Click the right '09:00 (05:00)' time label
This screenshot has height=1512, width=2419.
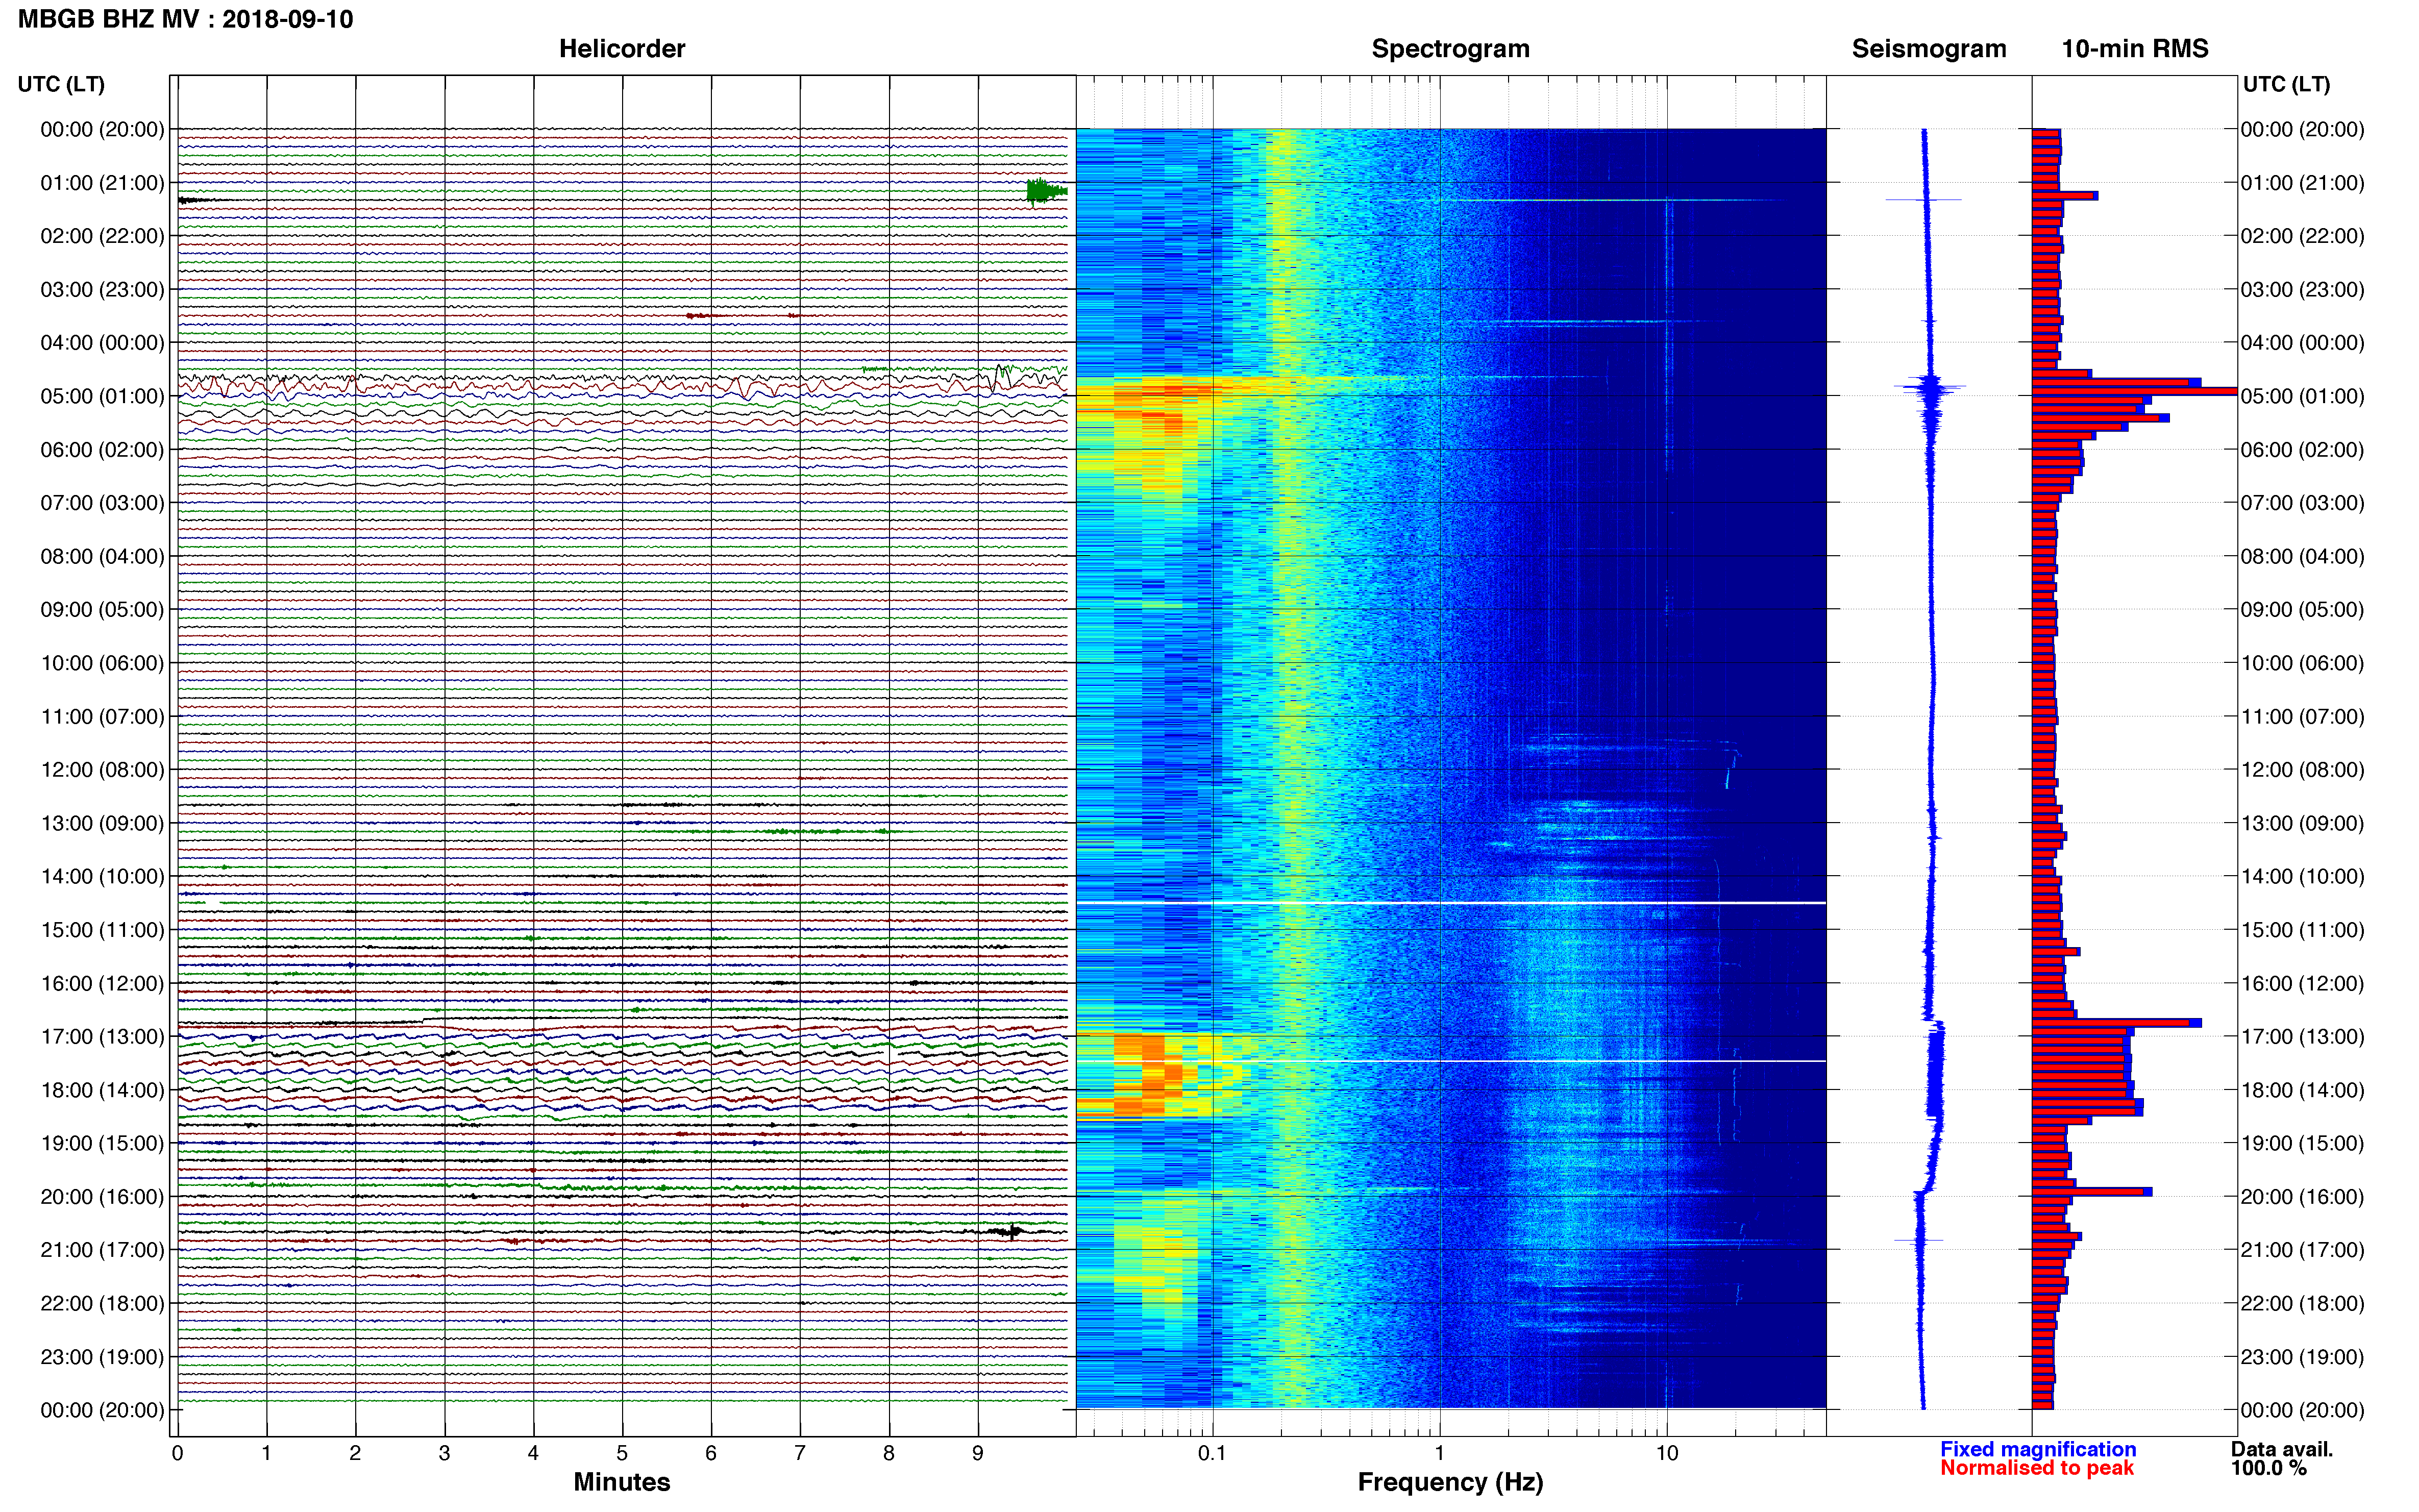pos(2302,610)
